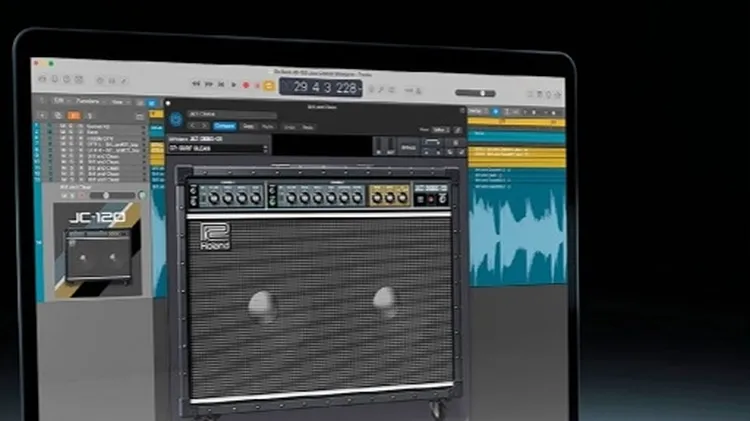Click last knob of amp Channel 2
Viewport: 750px width, 421px height.
357,198
